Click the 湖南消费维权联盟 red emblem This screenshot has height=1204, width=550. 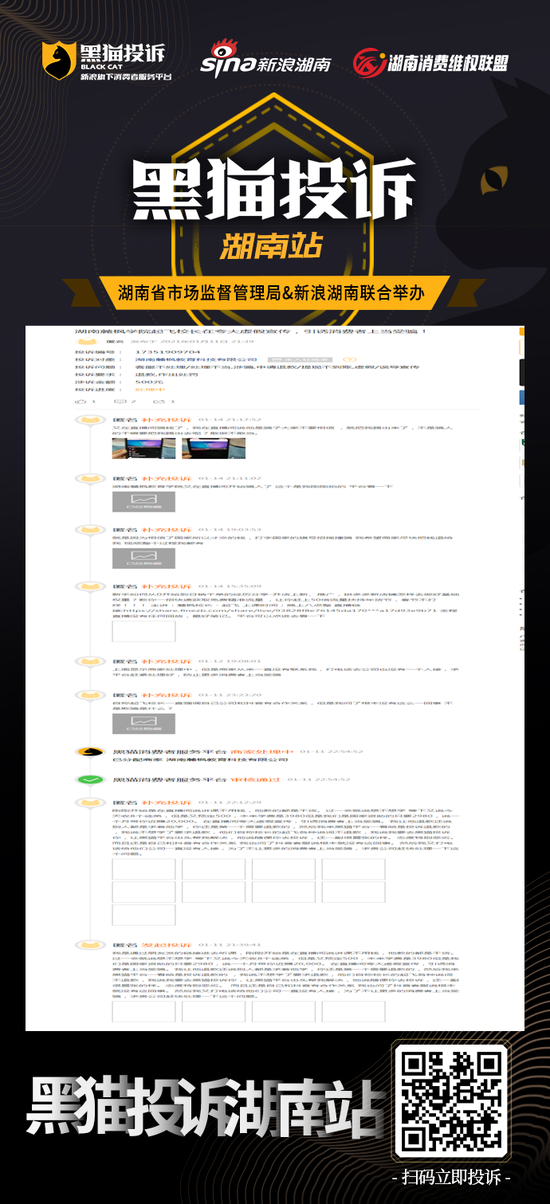(x=368, y=63)
